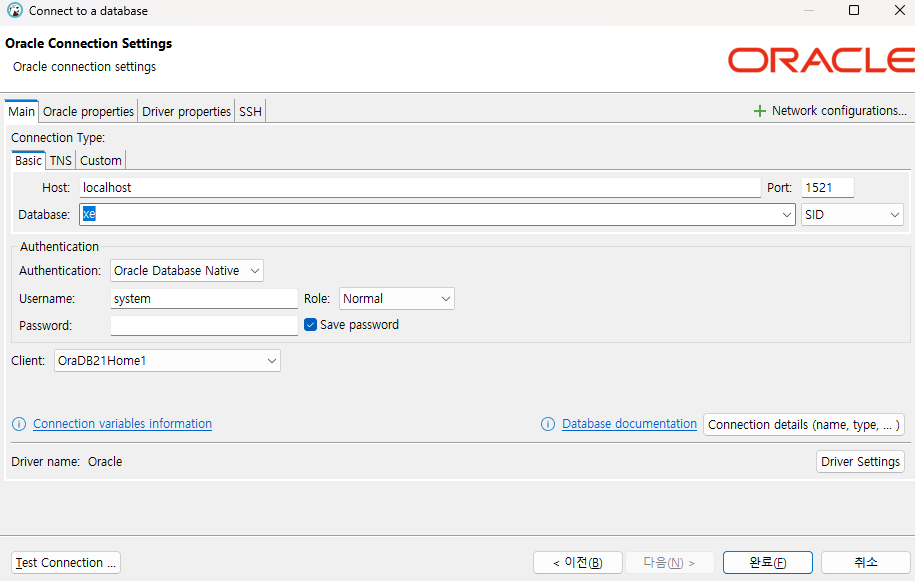Open Connection details (name, type, ...) button
The height and width of the screenshot is (581, 915).
804,425
